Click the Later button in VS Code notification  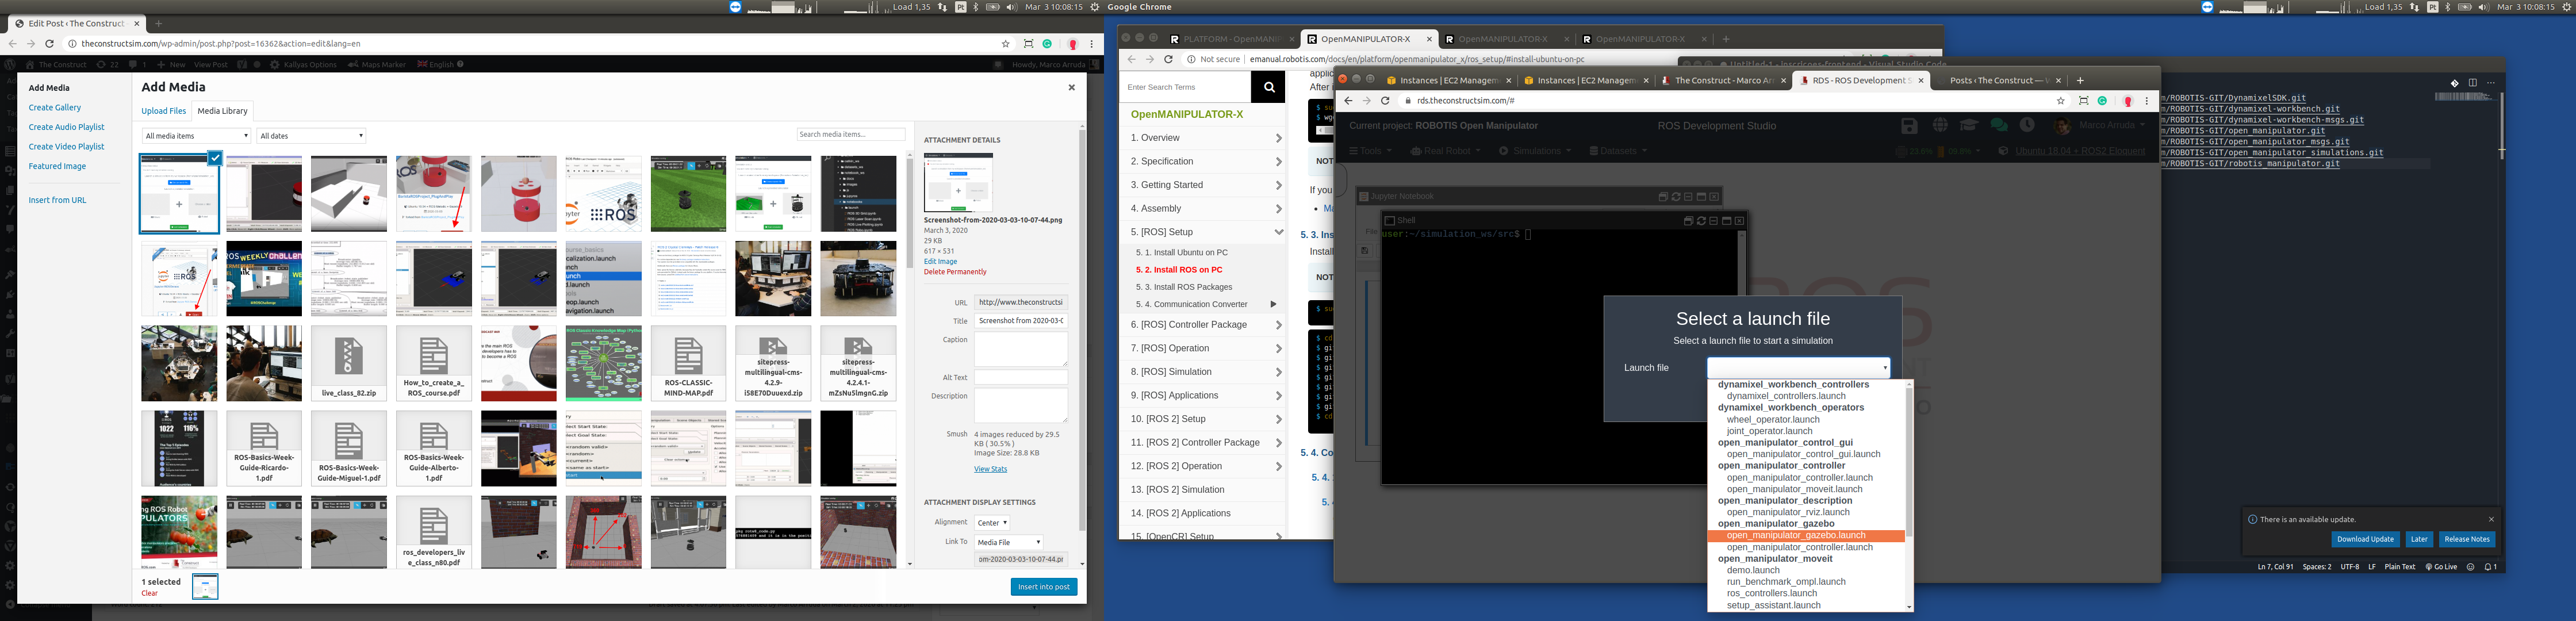click(2419, 539)
